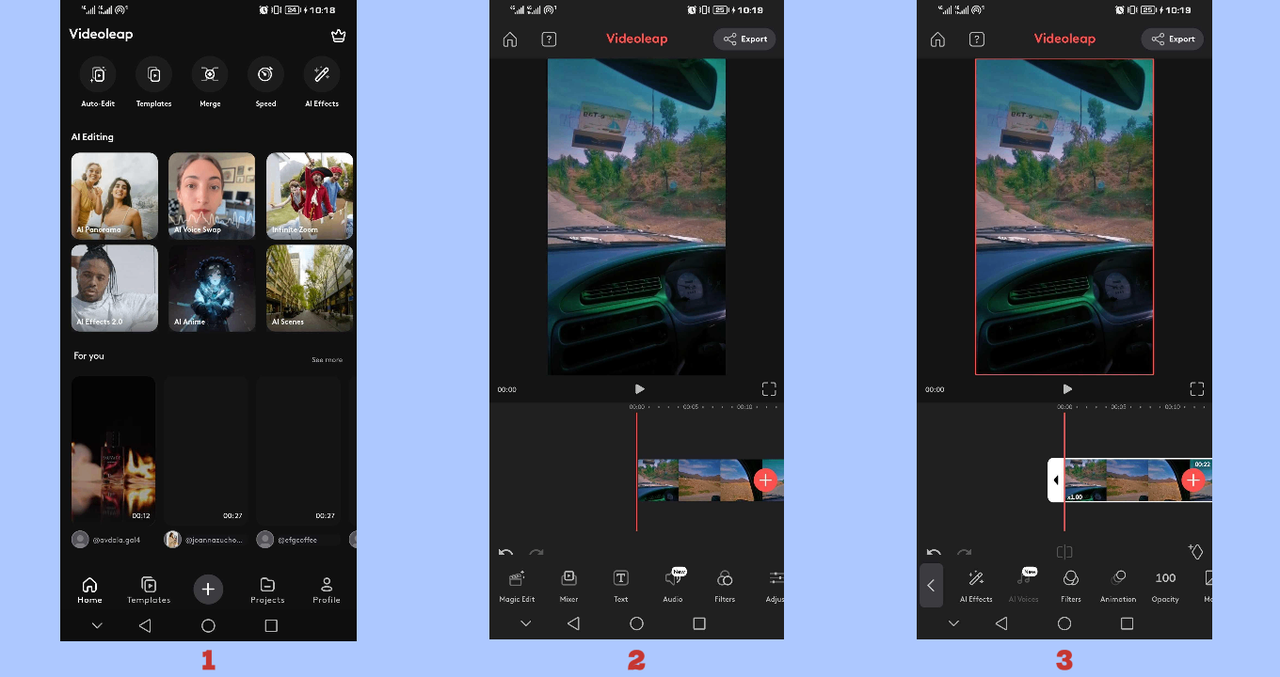Screen dimensions: 1280x677
Task: Tap undo arrow in screen 3 editor
Action: (x=934, y=552)
